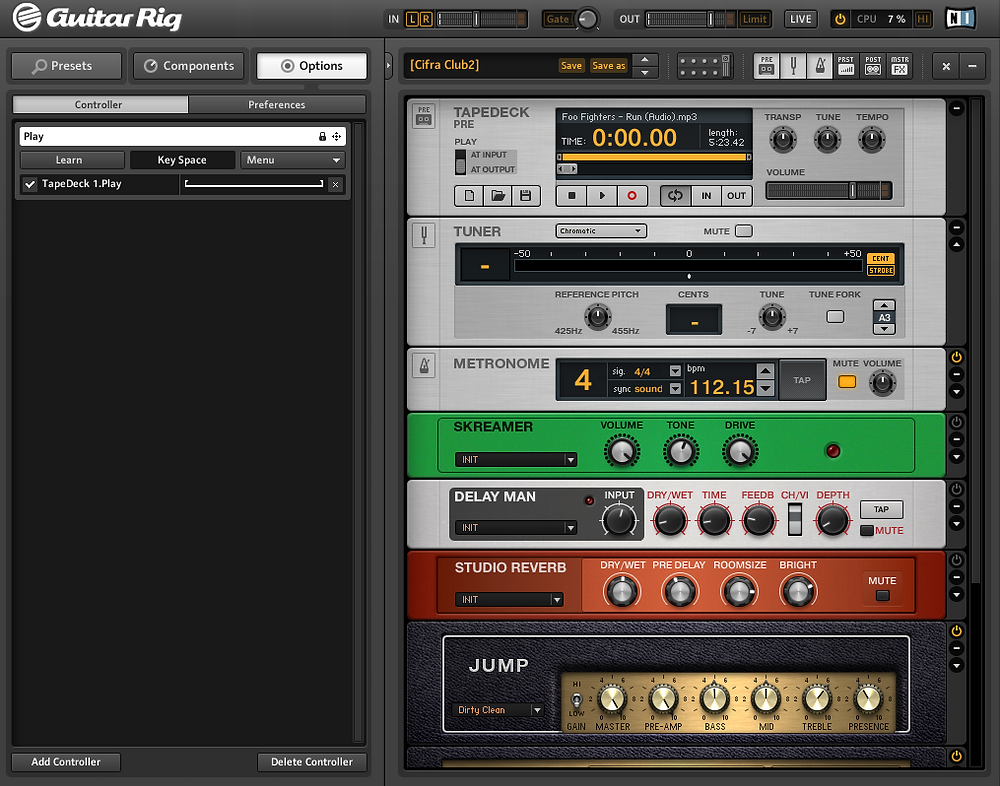Click the Tapedeck save disk icon

pyautogui.click(x=526, y=196)
